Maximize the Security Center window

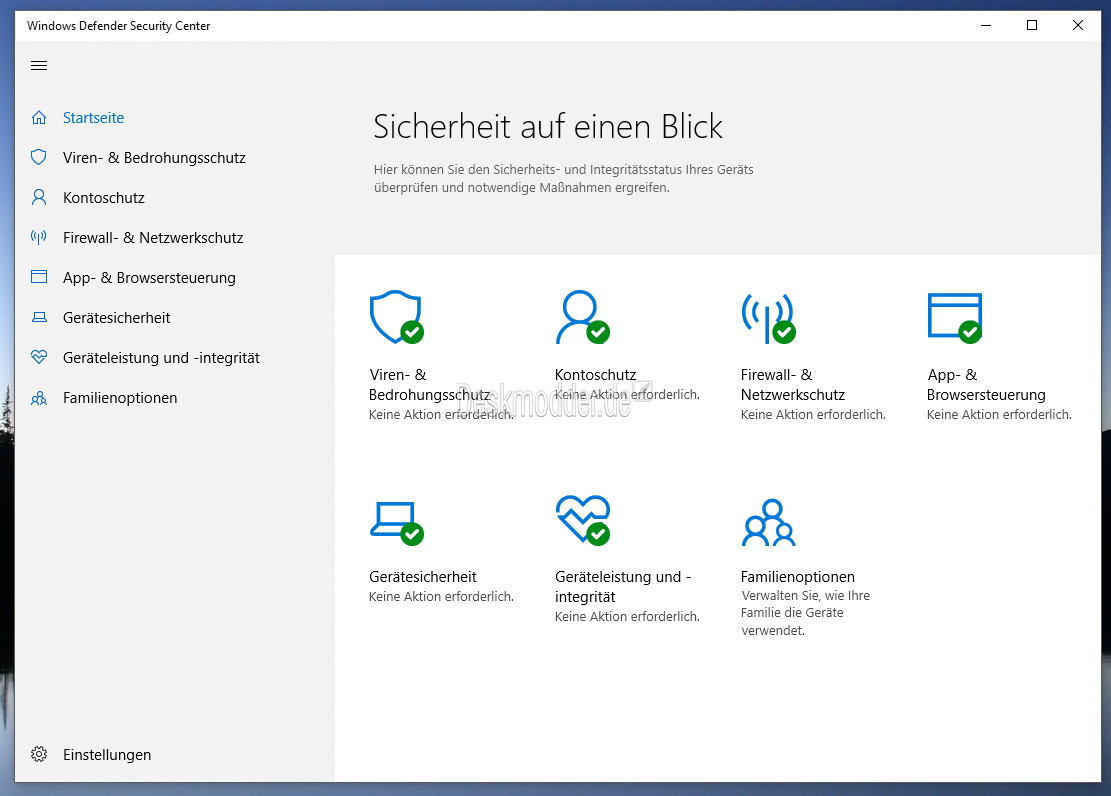pyautogui.click(x=1032, y=26)
